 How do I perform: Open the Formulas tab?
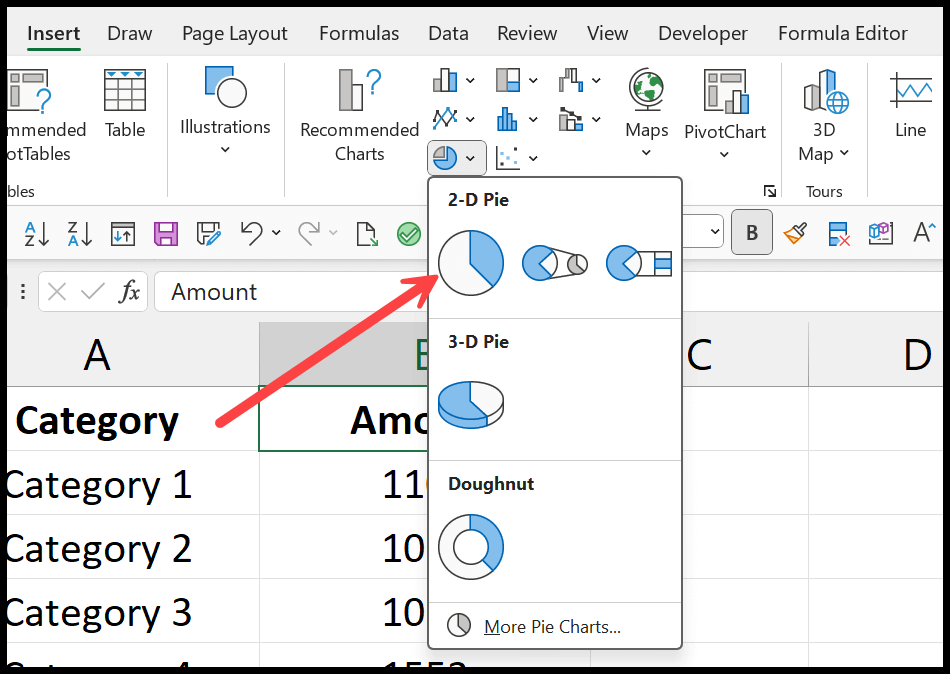(x=359, y=33)
